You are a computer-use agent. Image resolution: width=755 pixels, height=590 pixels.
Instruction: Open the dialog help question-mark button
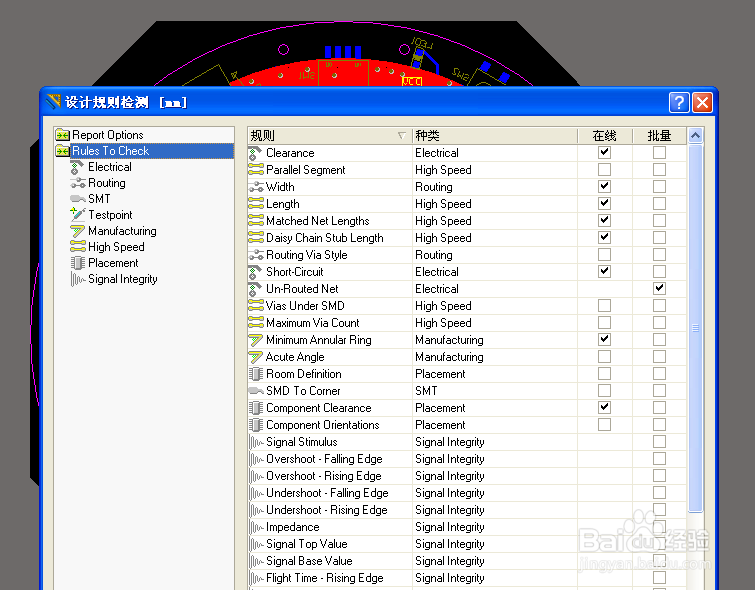coord(679,102)
